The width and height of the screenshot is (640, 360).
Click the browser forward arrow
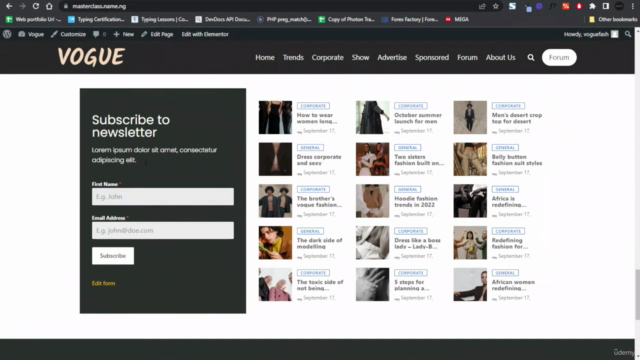point(22,6)
